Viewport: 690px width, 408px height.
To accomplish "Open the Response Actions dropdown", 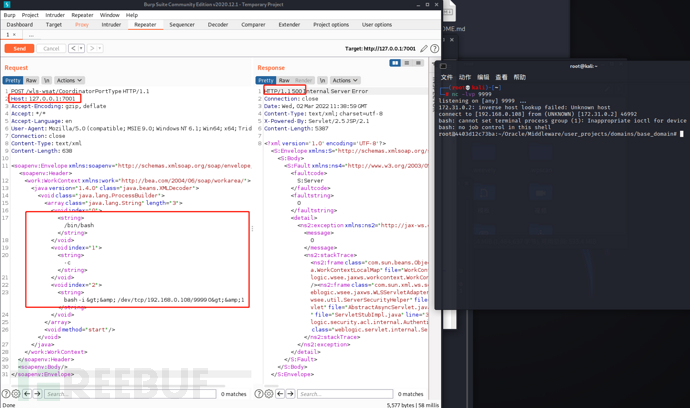I will pos(345,80).
